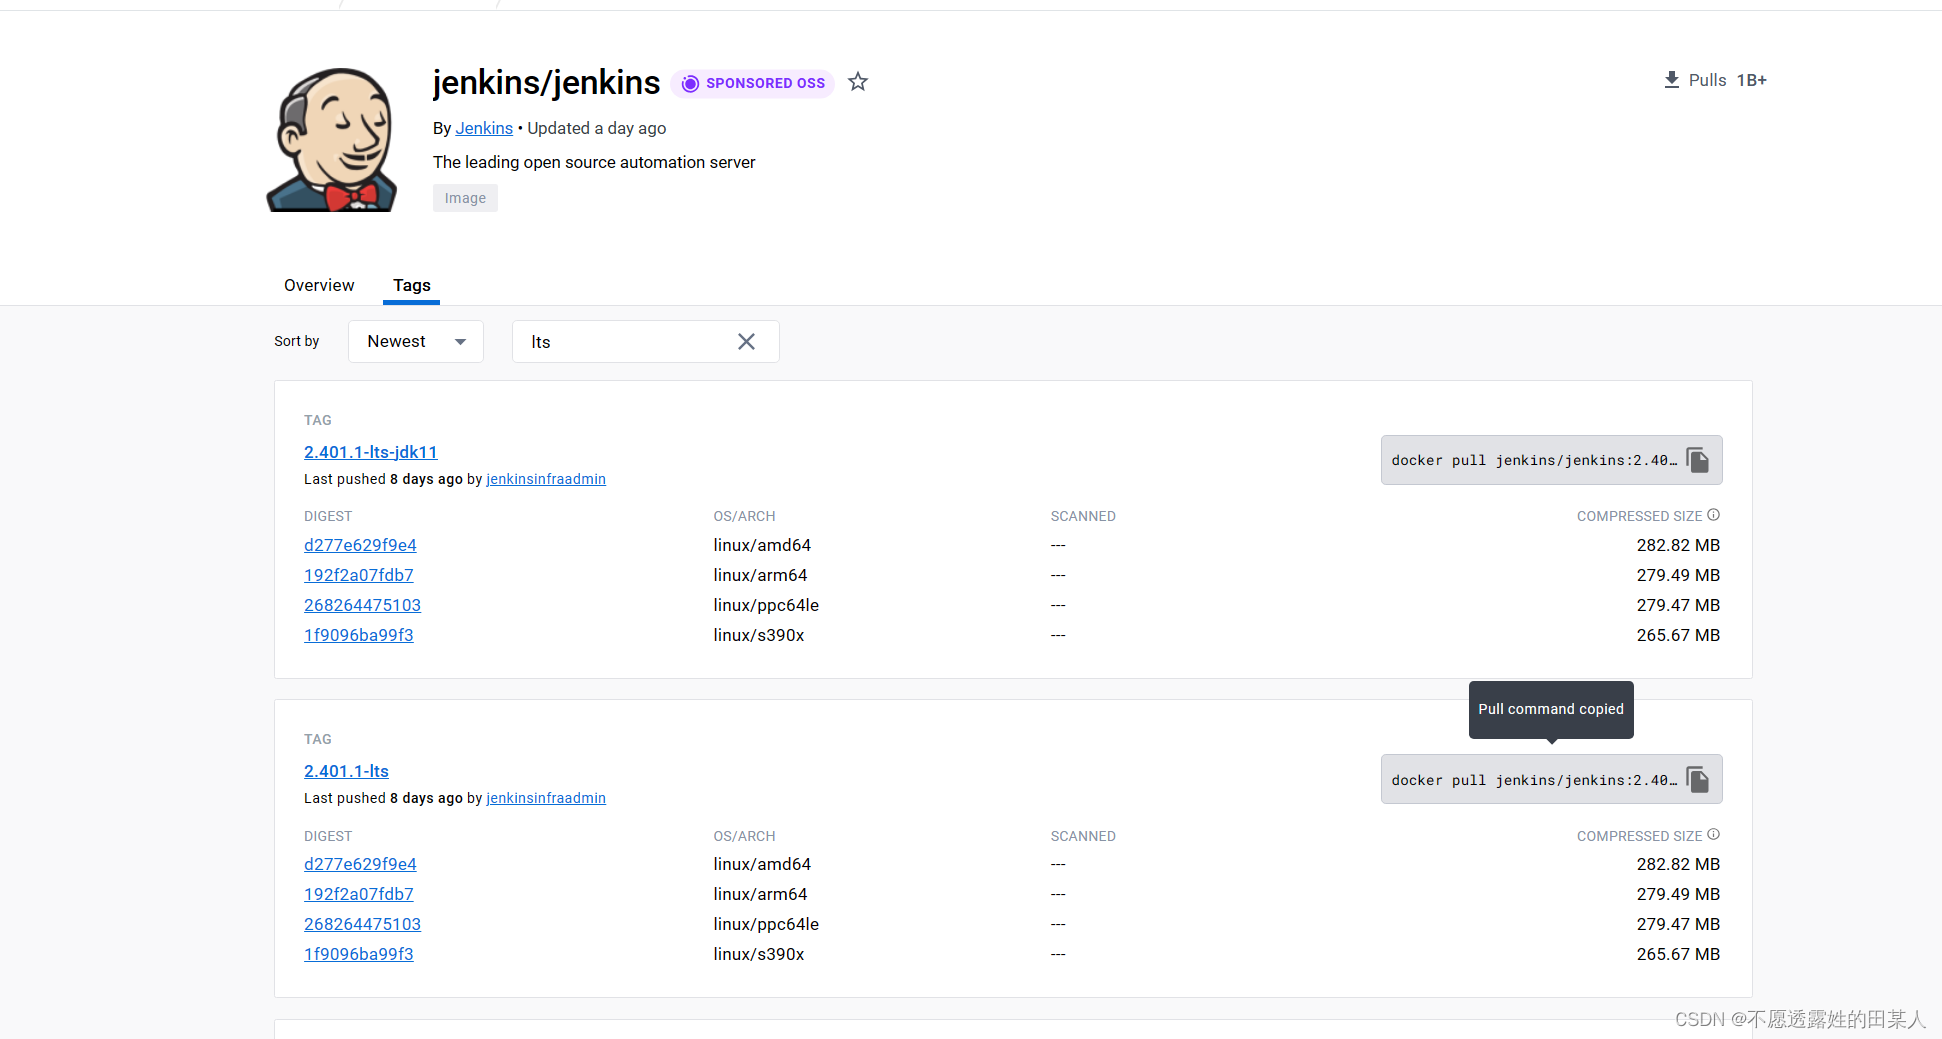Open jenkinsinfraadmin profile under 2.401.1-lts-jdk11

(546, 479)
